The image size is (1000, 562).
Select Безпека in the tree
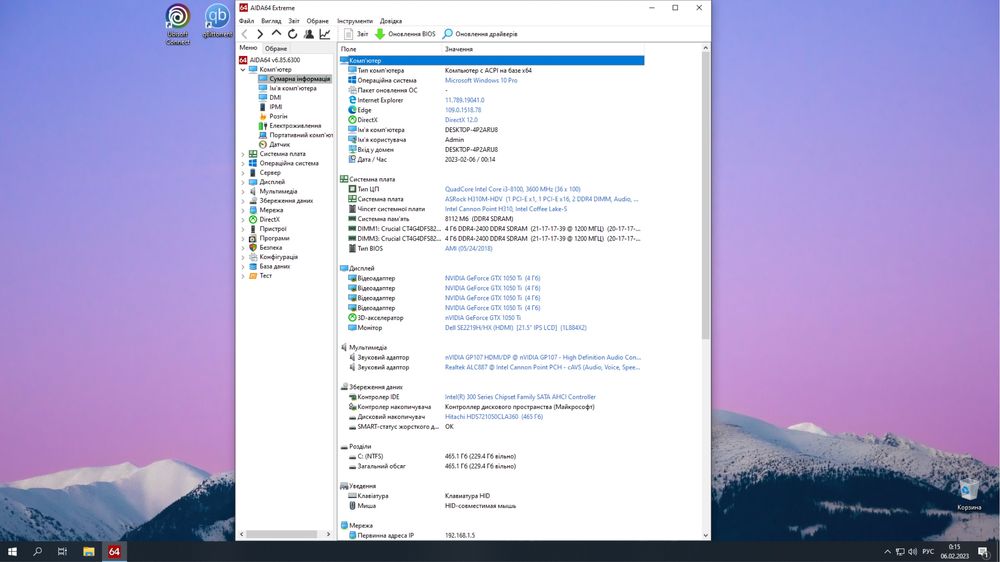265,248
